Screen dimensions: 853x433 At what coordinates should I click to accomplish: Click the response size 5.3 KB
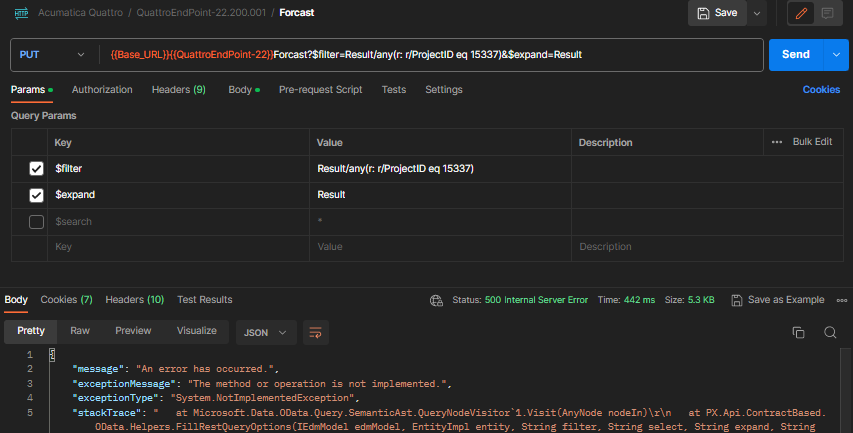click(701, 300)
